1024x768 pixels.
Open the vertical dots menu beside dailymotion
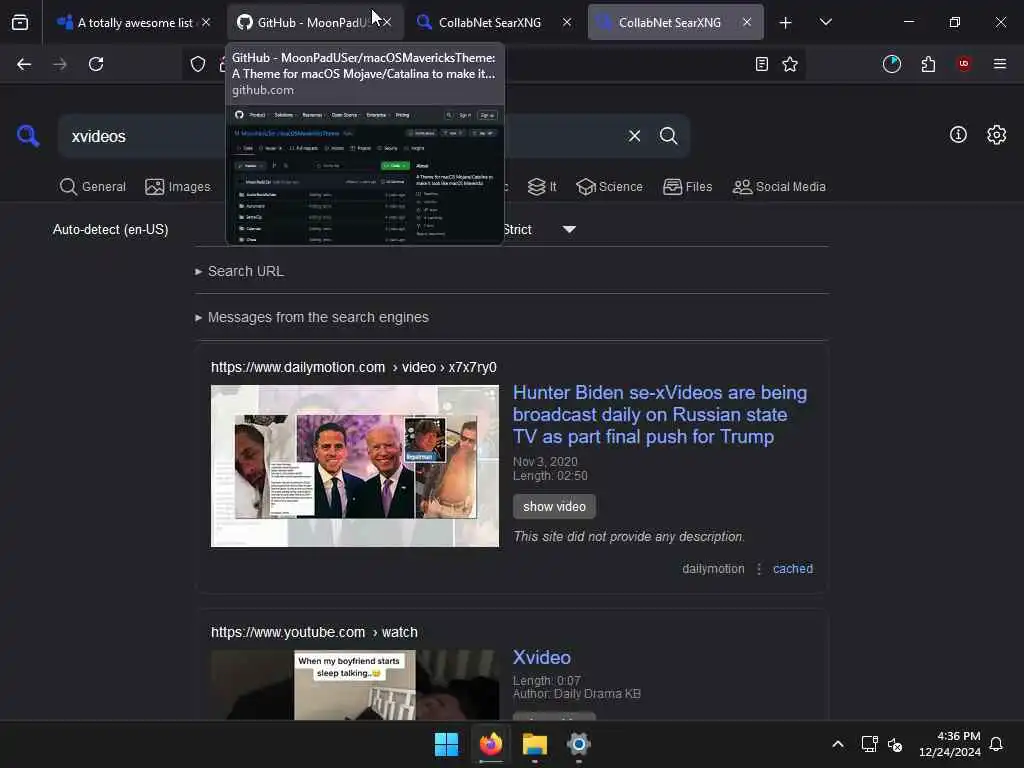tap(759, 569)
